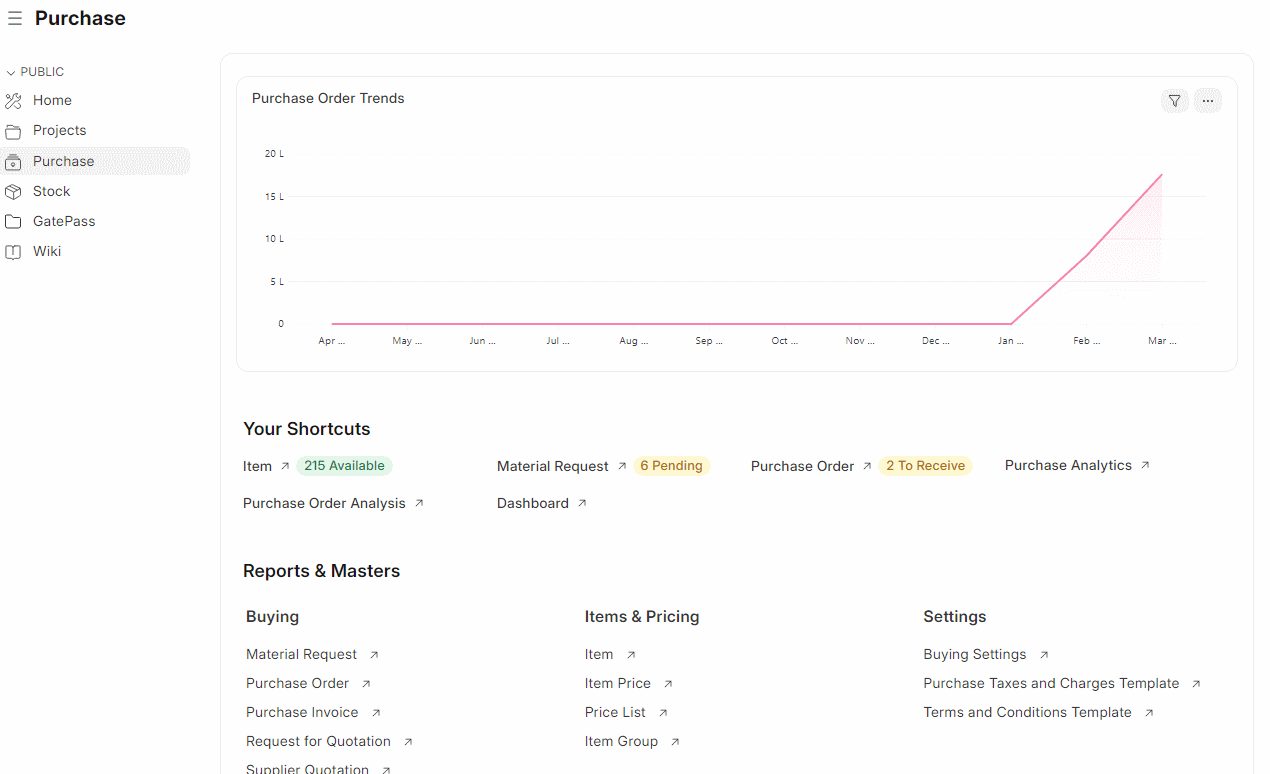This screenshot has height=774, width=1270.
Task: Open the Purchase Invoice report link
Action: 302,712
